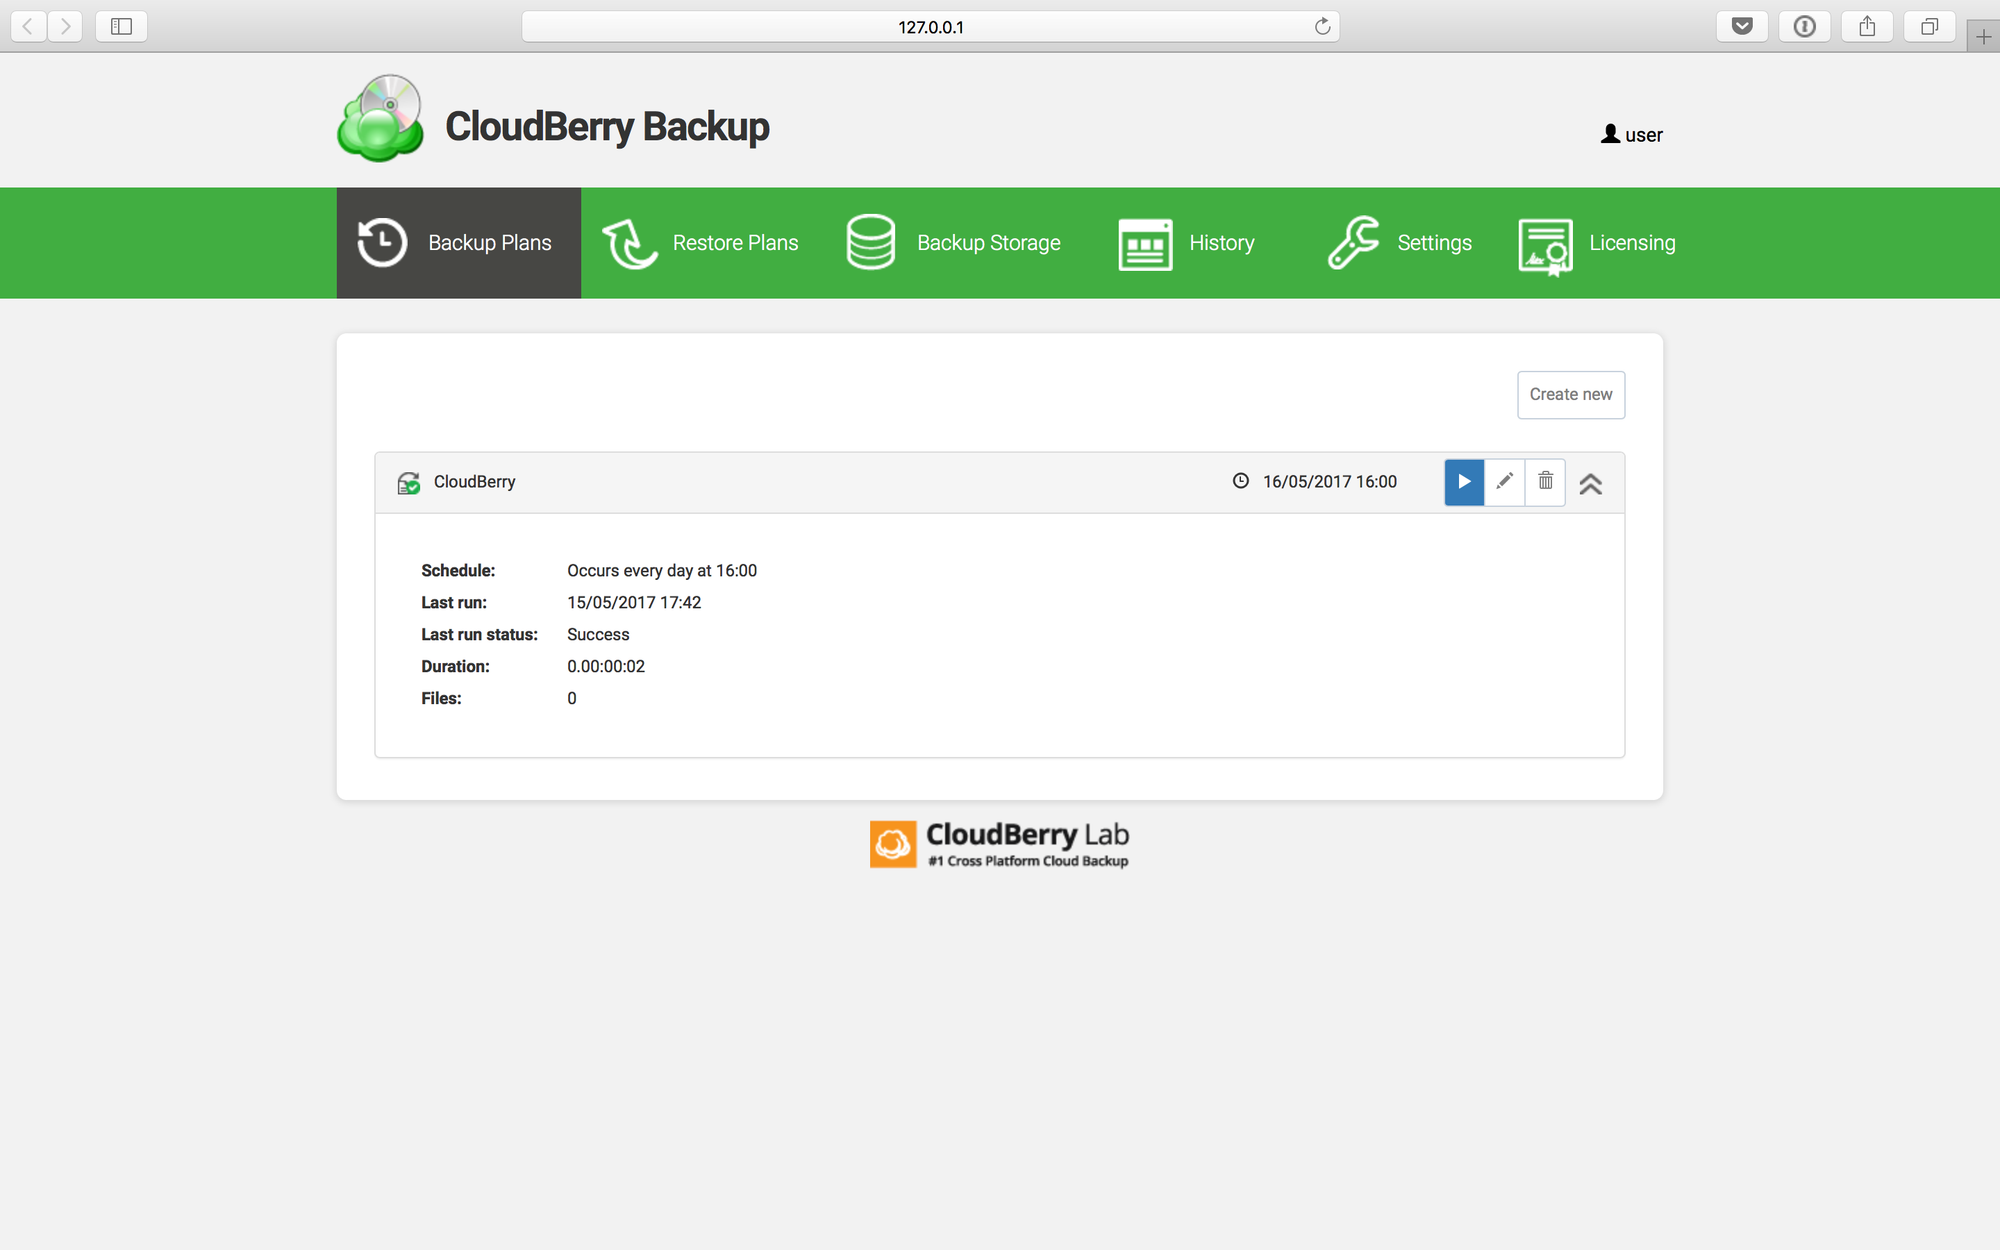Open the Pocket extension icon

[1742, 26]
